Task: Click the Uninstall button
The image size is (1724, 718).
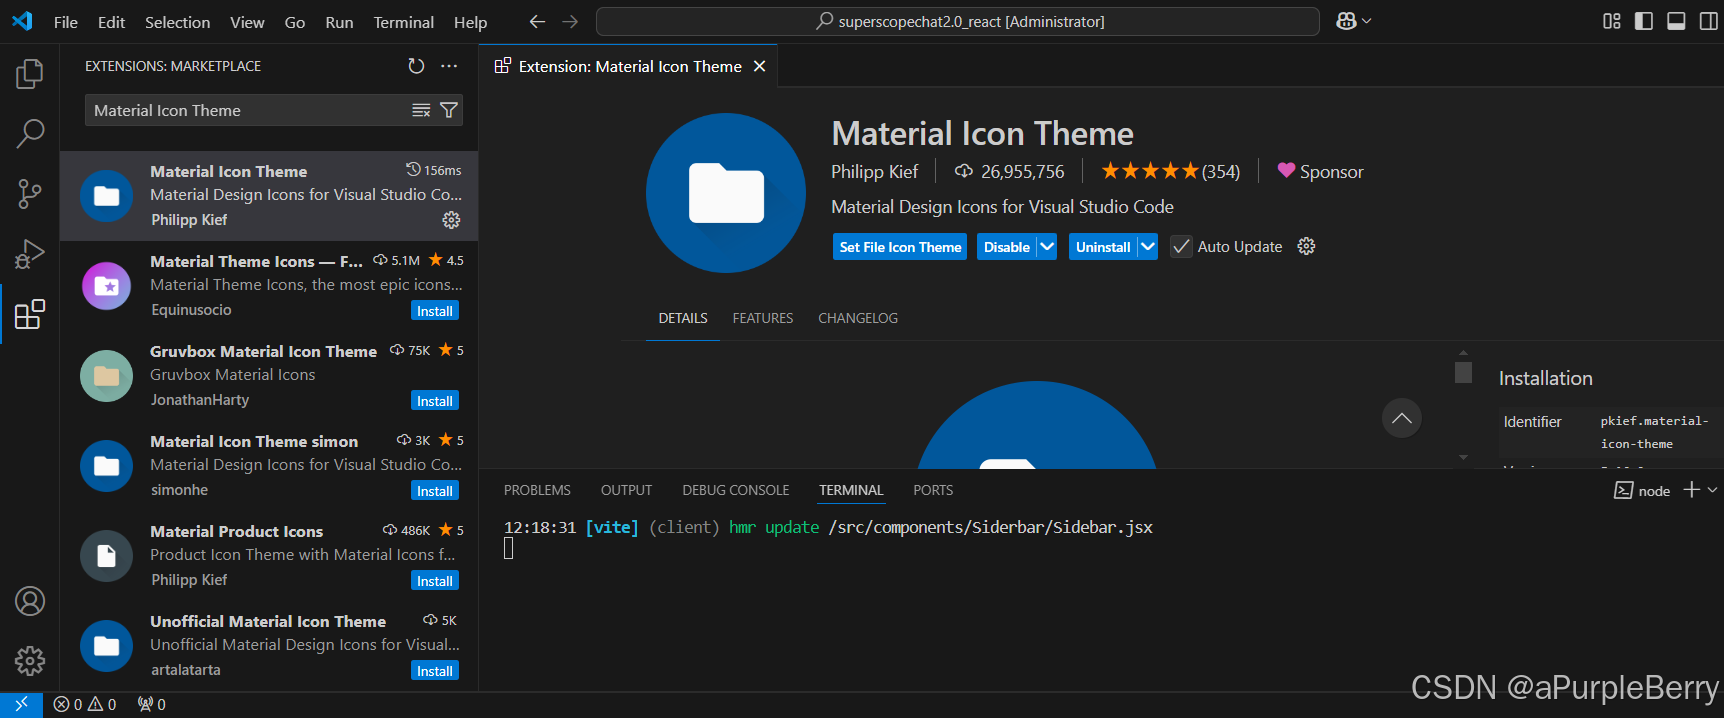Action: 1103,247
